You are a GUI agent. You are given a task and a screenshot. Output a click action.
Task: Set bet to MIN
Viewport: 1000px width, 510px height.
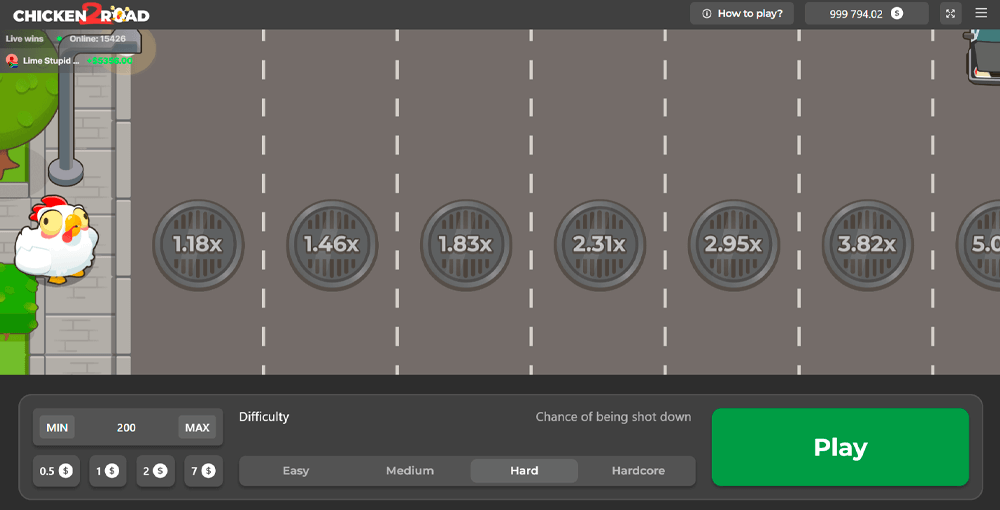tap(57, 428)
